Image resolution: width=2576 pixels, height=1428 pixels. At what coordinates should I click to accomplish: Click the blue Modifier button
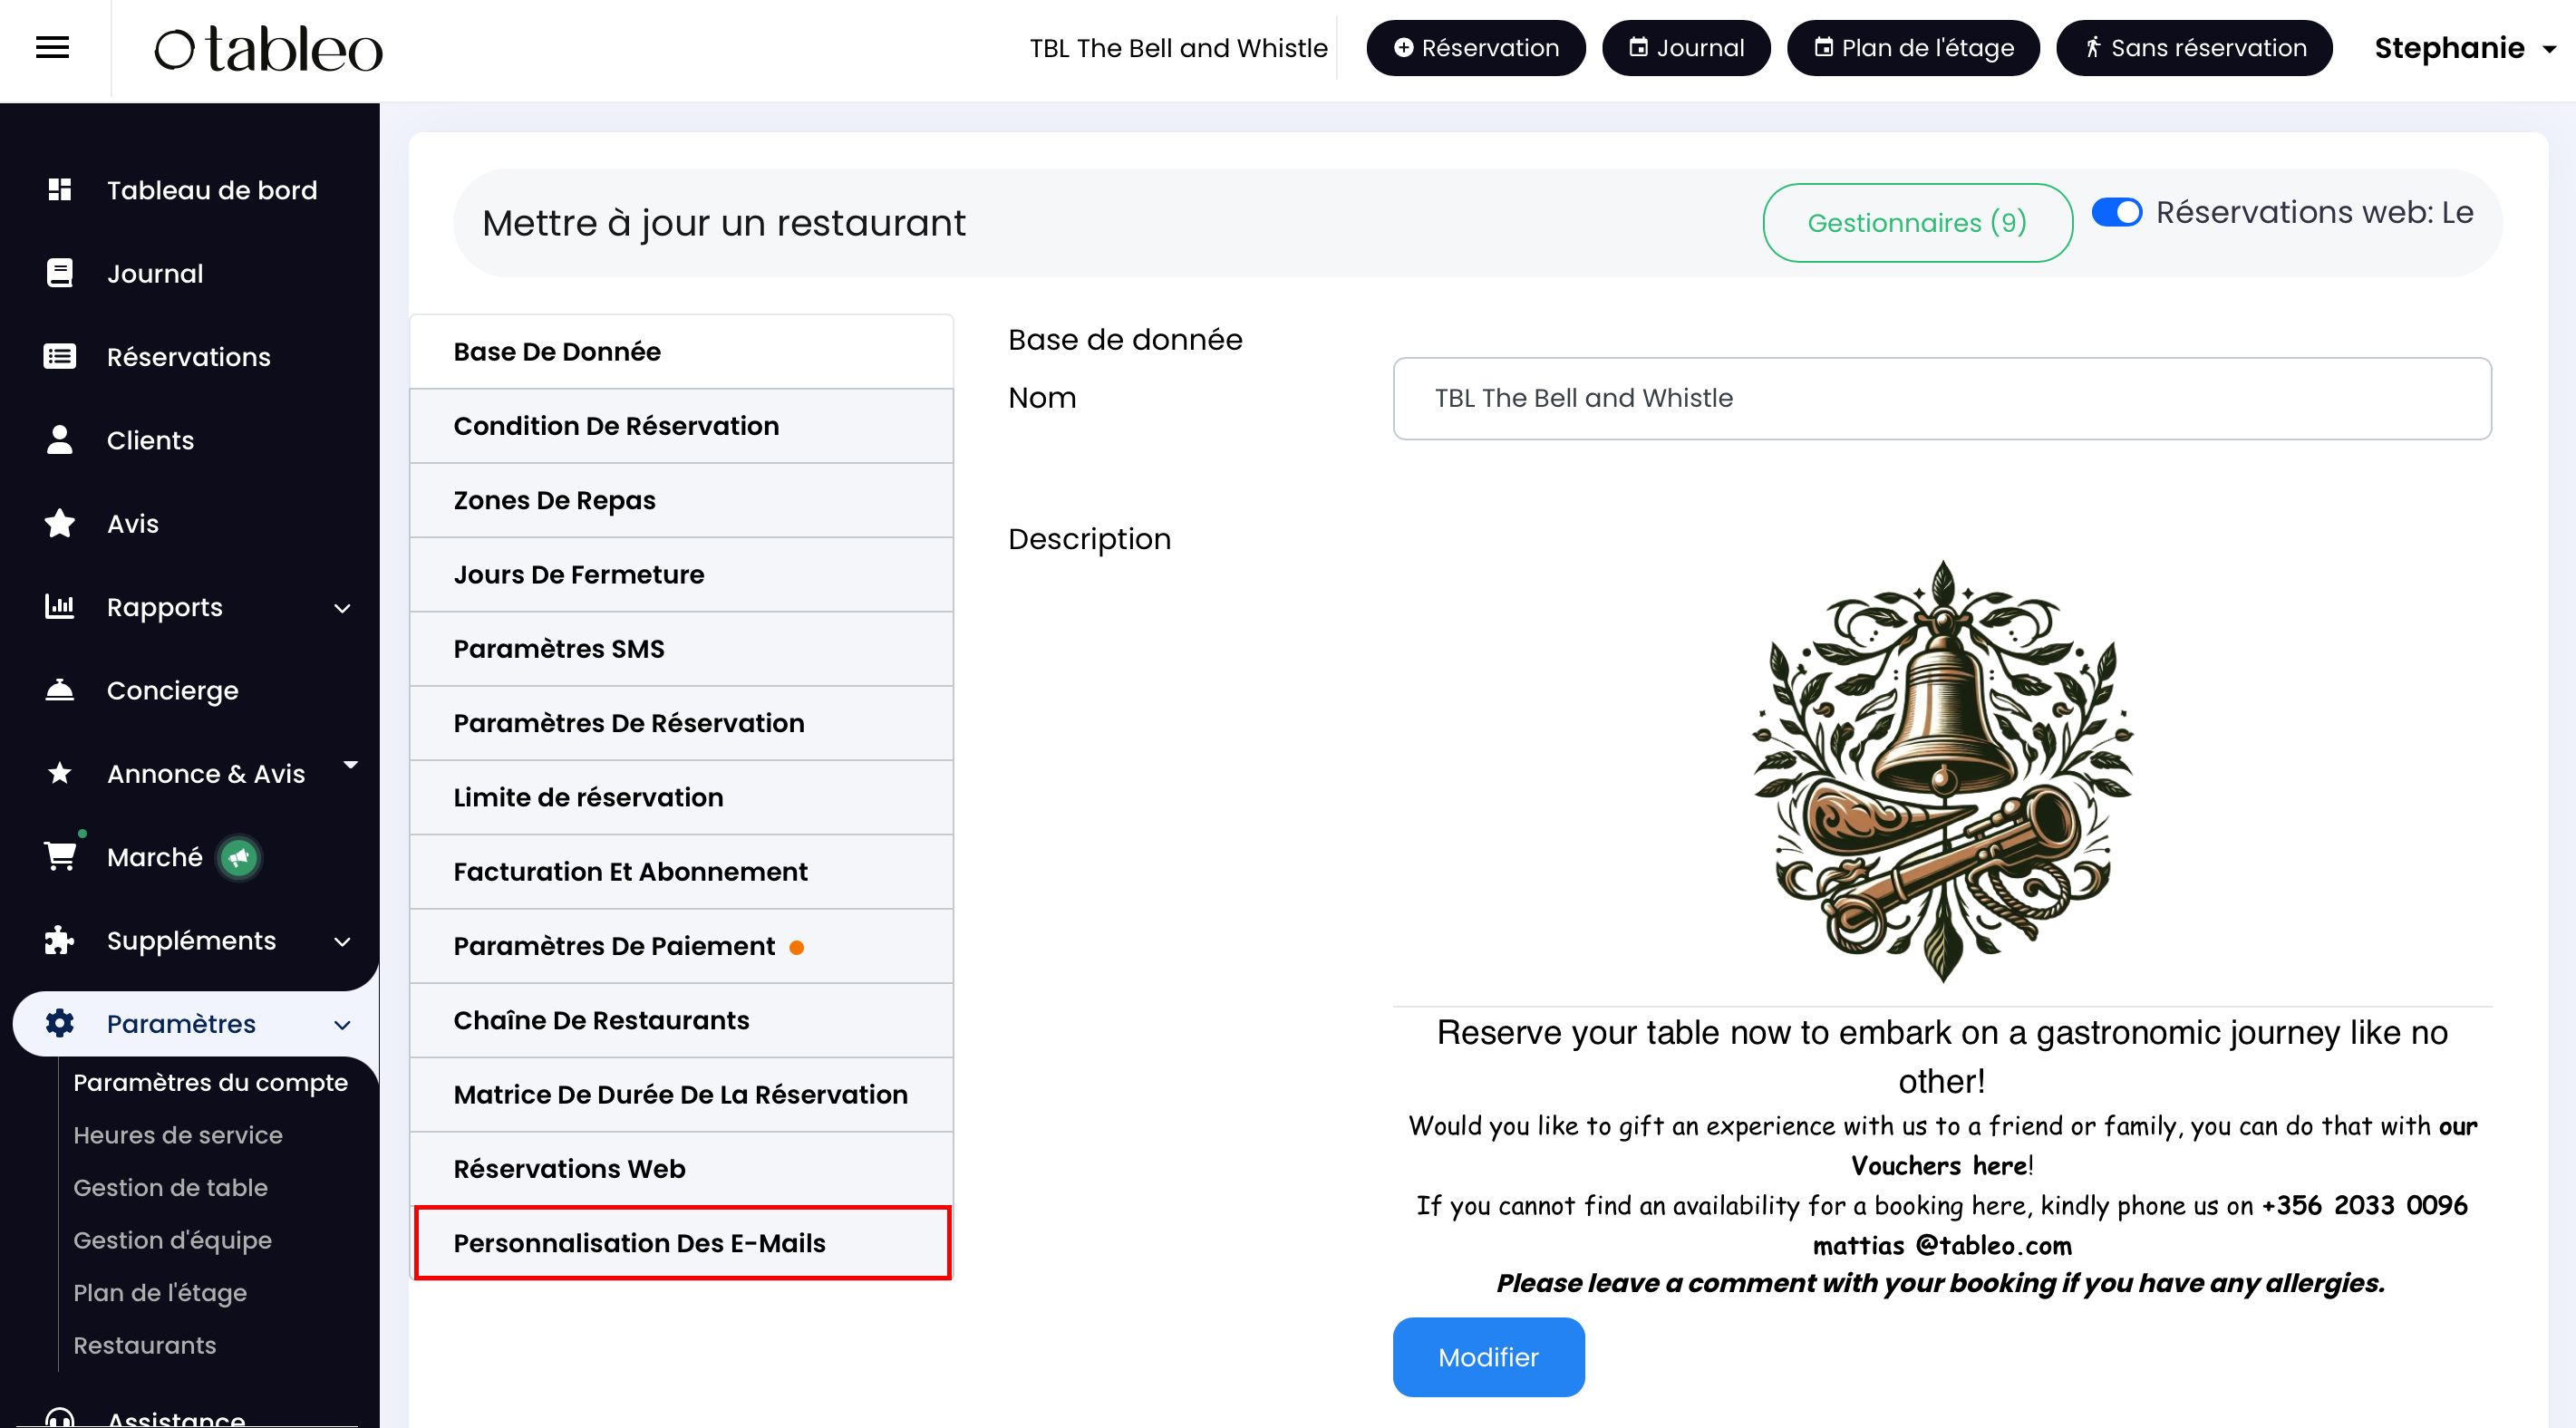[x=1487, y=1356]
